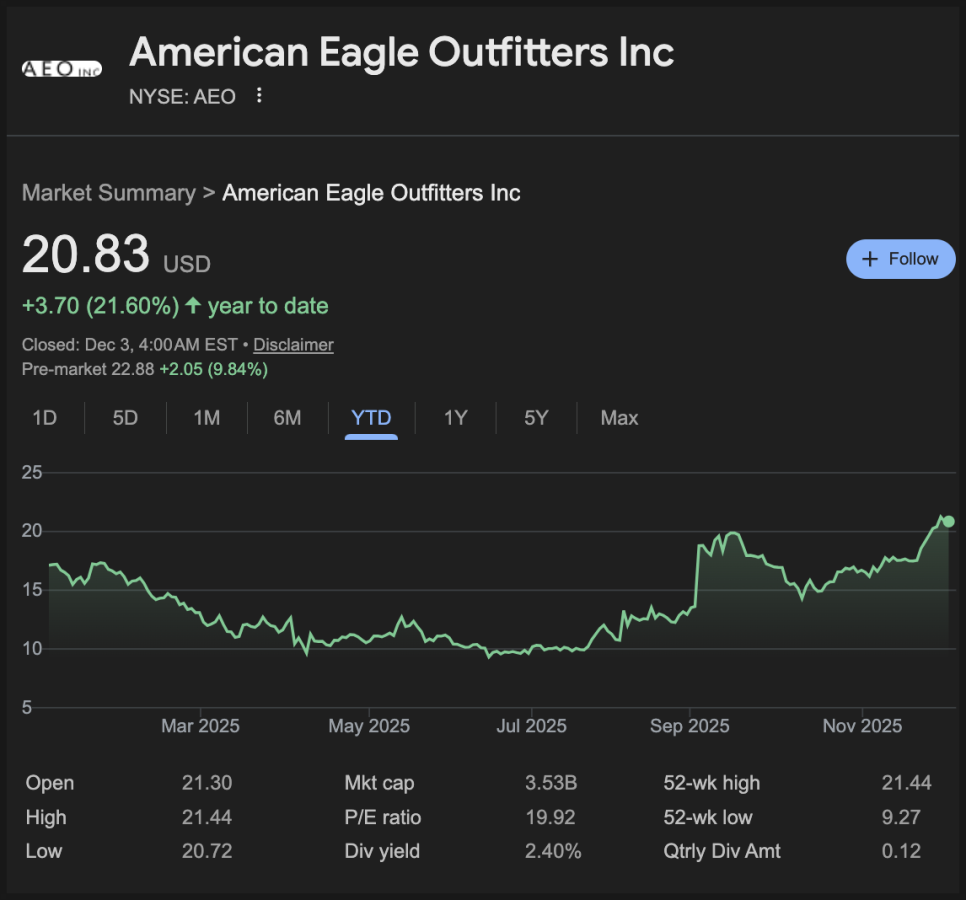Open the three-dot more options menu

(259, 96)
